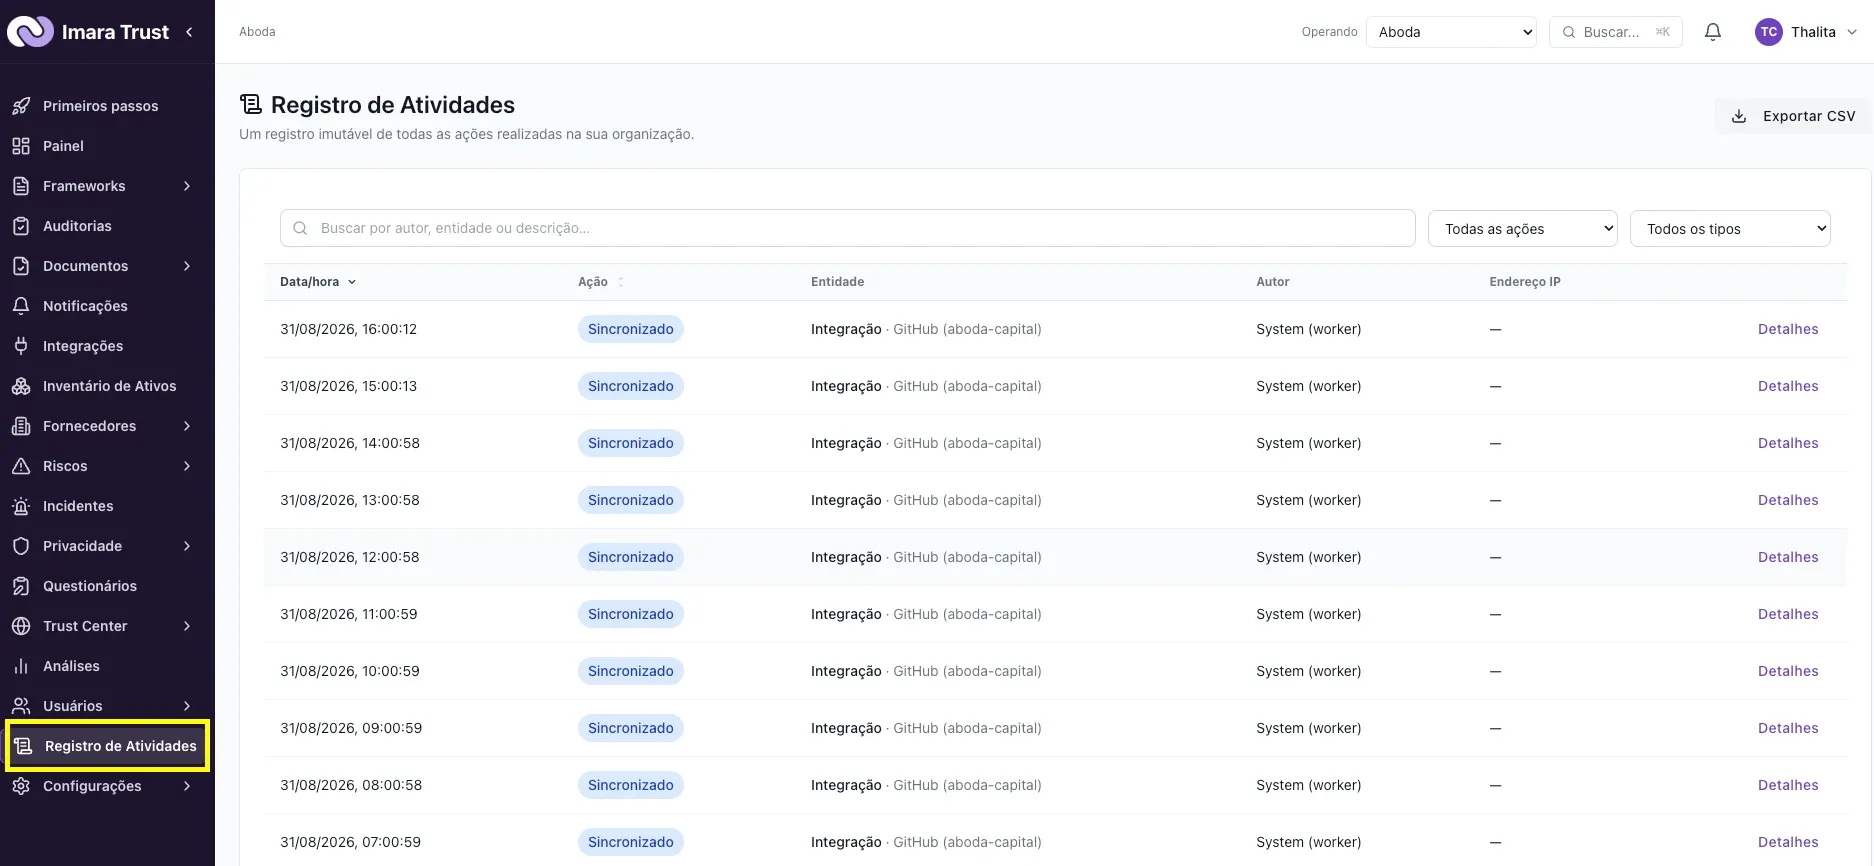
Task: Open the Notificações bell icon in sidebar
Action: pos(21,306)
